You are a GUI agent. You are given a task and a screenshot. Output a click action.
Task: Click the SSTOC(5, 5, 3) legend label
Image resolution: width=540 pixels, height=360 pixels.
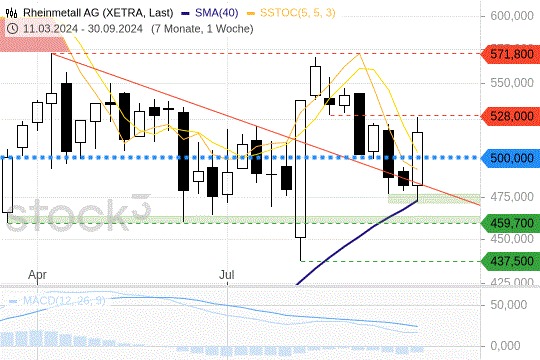(298, 13)
